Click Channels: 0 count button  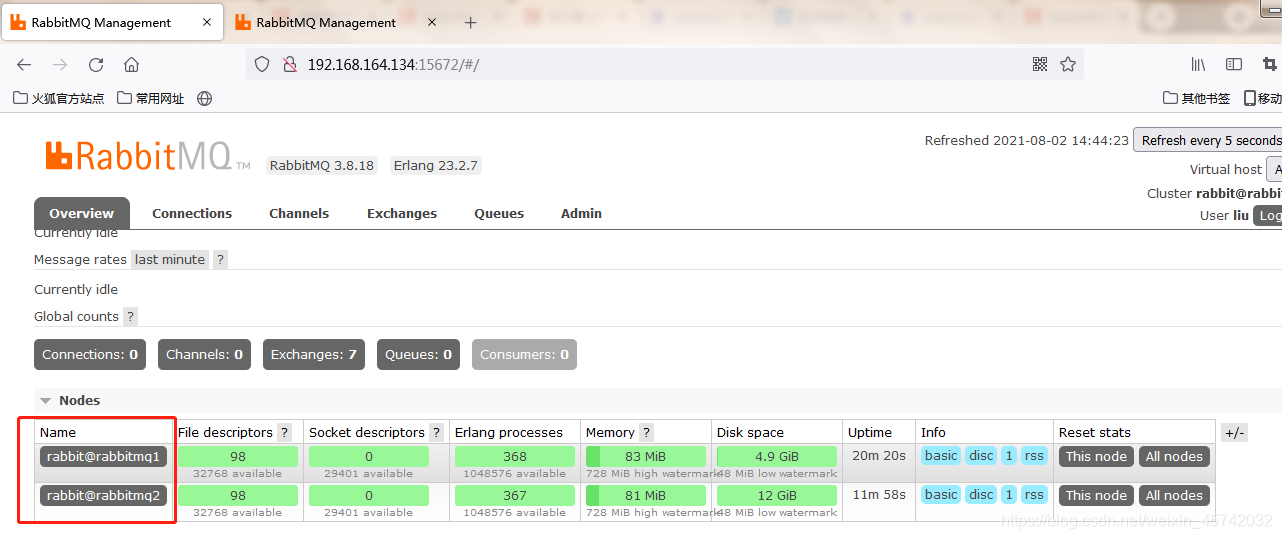[204, 354]
